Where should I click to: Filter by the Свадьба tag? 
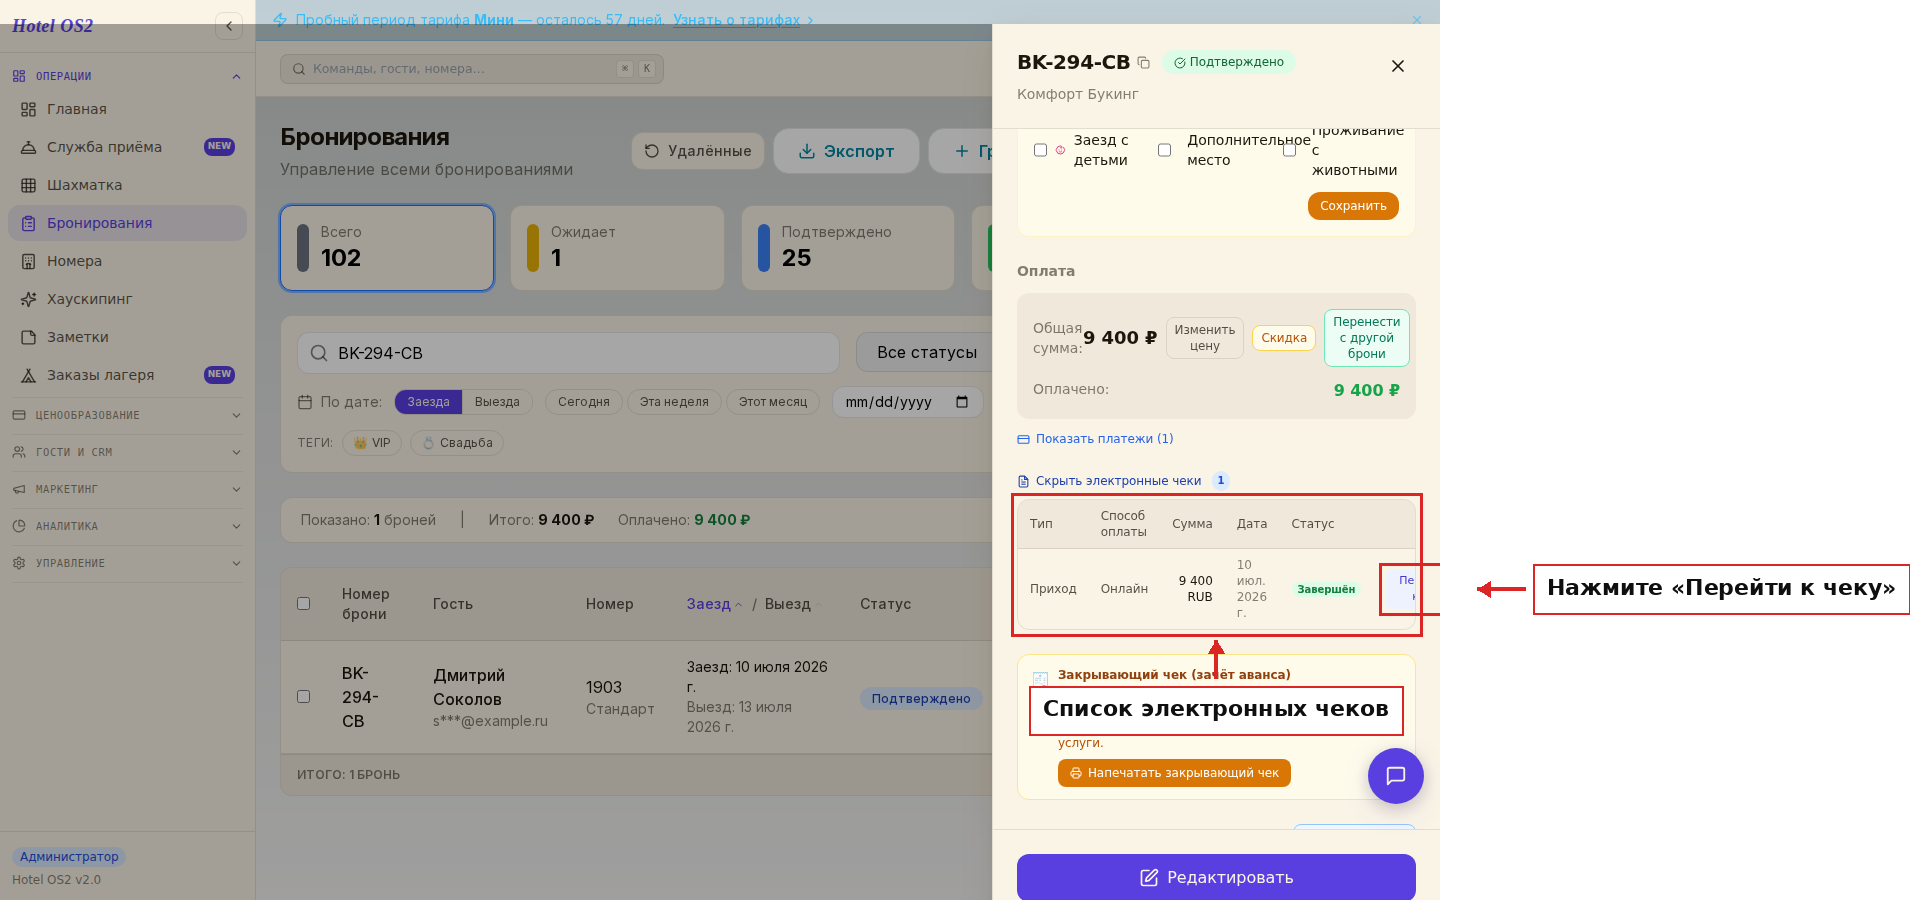pos(457,443)
